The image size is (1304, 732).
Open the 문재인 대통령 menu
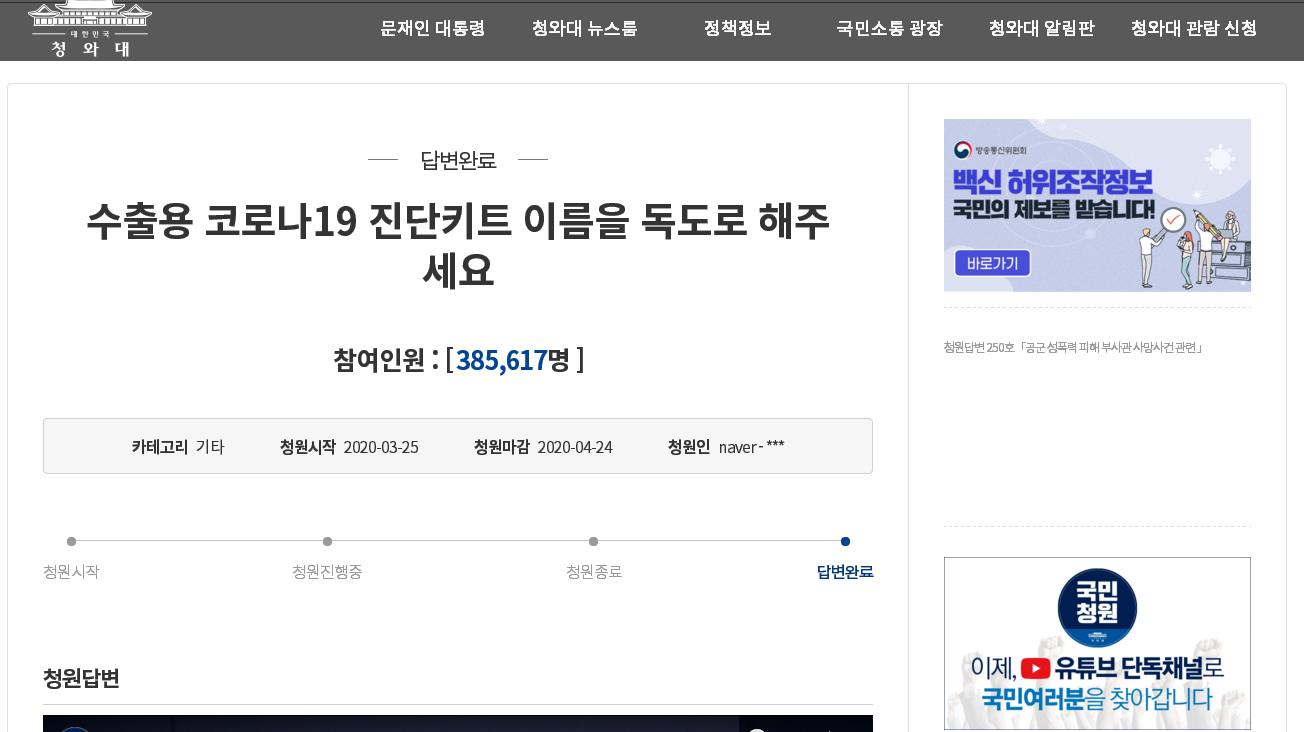432,29
